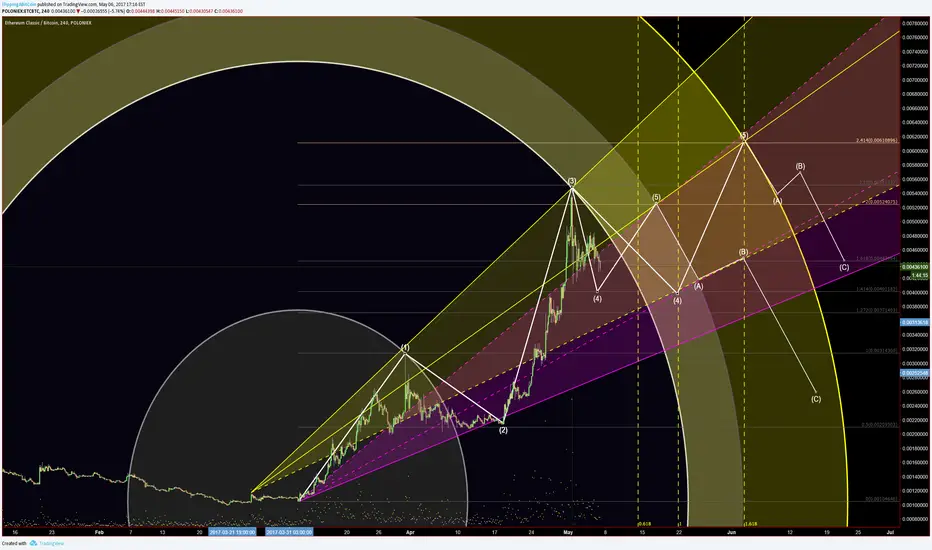The height and width of the screenshot is (550, 932).
Task: Click the 0.00100000 price axis value
Action: [x=915, y=505]
